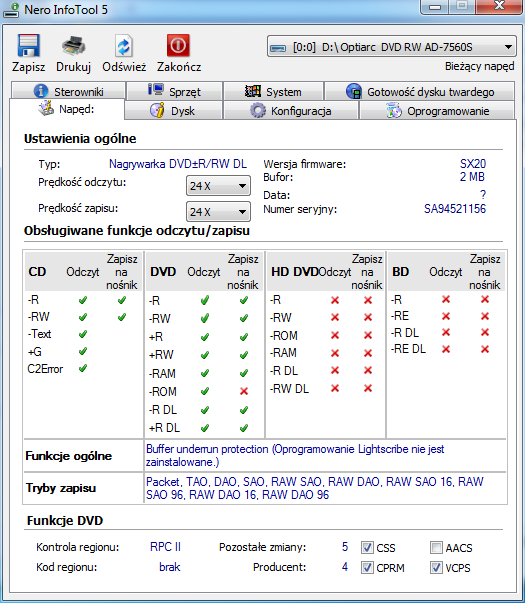Image resolution: width=525 pixels, height=603 pixels.
Task: Open the Prędkość zapisu 24 X dropdown
Action: click(x=218, y=212)
